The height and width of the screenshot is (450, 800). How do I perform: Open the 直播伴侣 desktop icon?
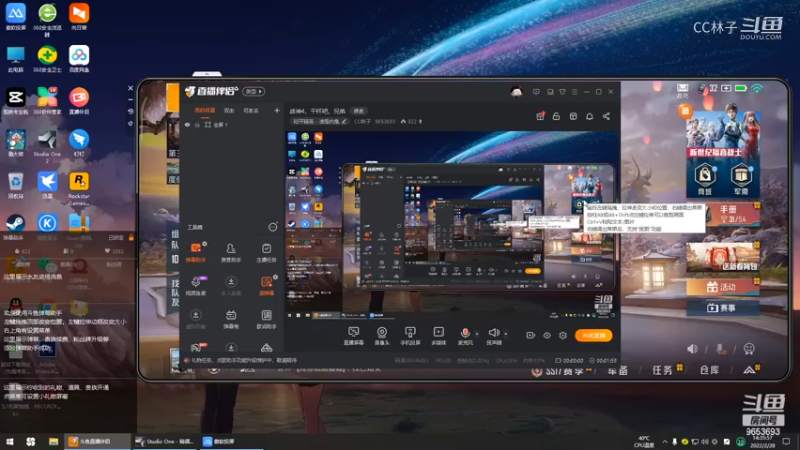pyautogui.click(x=79, y=101)
